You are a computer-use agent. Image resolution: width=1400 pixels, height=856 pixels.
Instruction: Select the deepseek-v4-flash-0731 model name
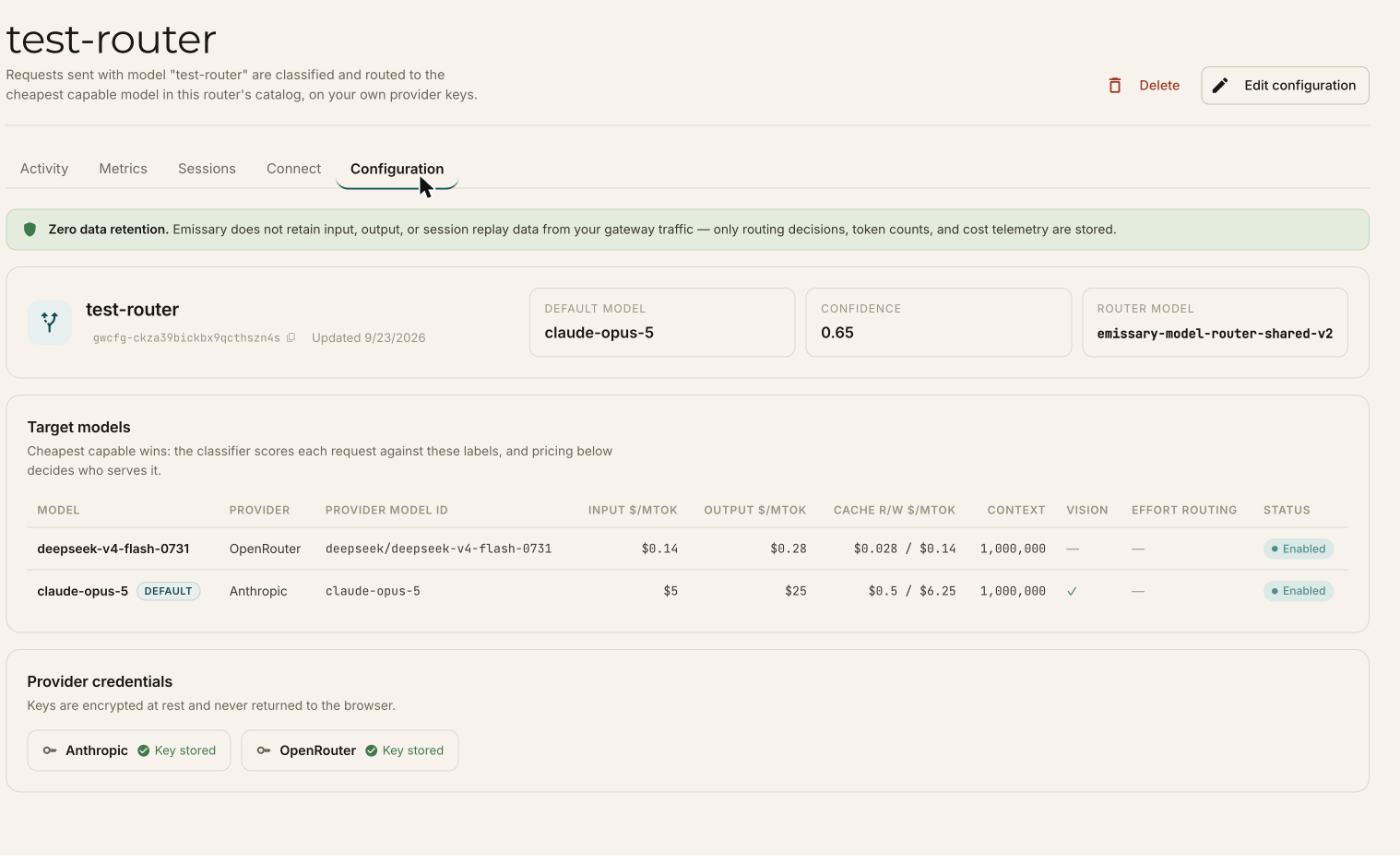click(113, 549)
